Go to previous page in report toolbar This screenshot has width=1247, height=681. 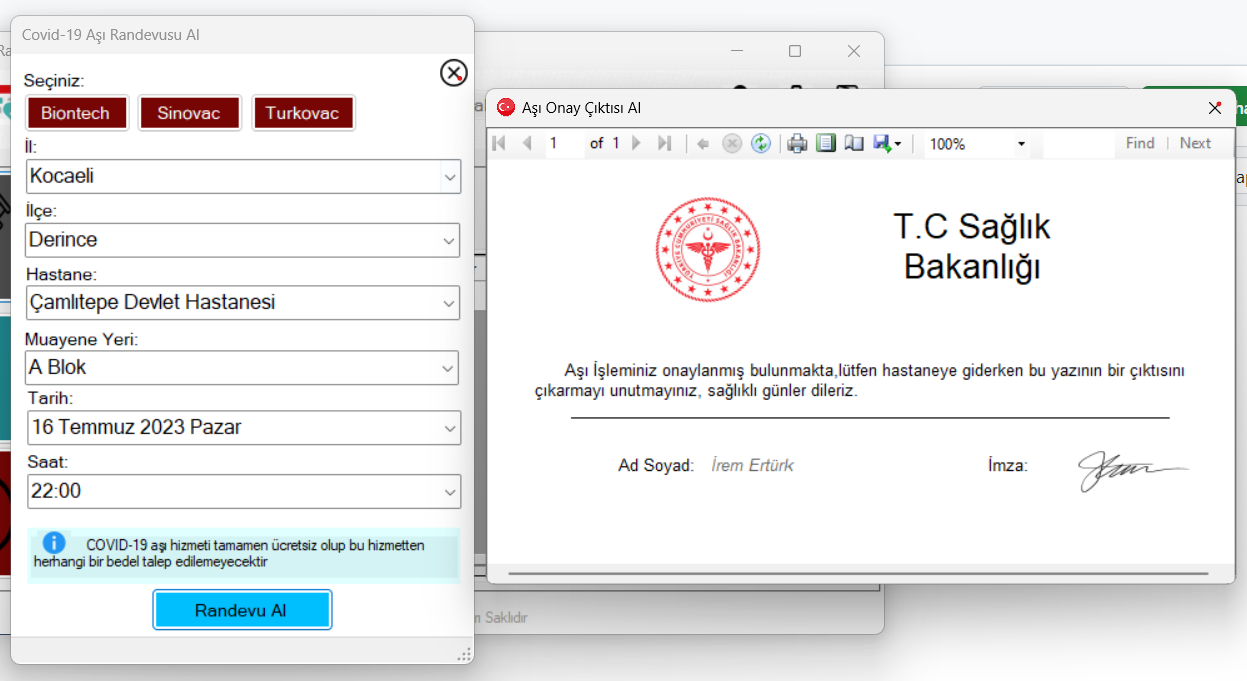(528, 144)
